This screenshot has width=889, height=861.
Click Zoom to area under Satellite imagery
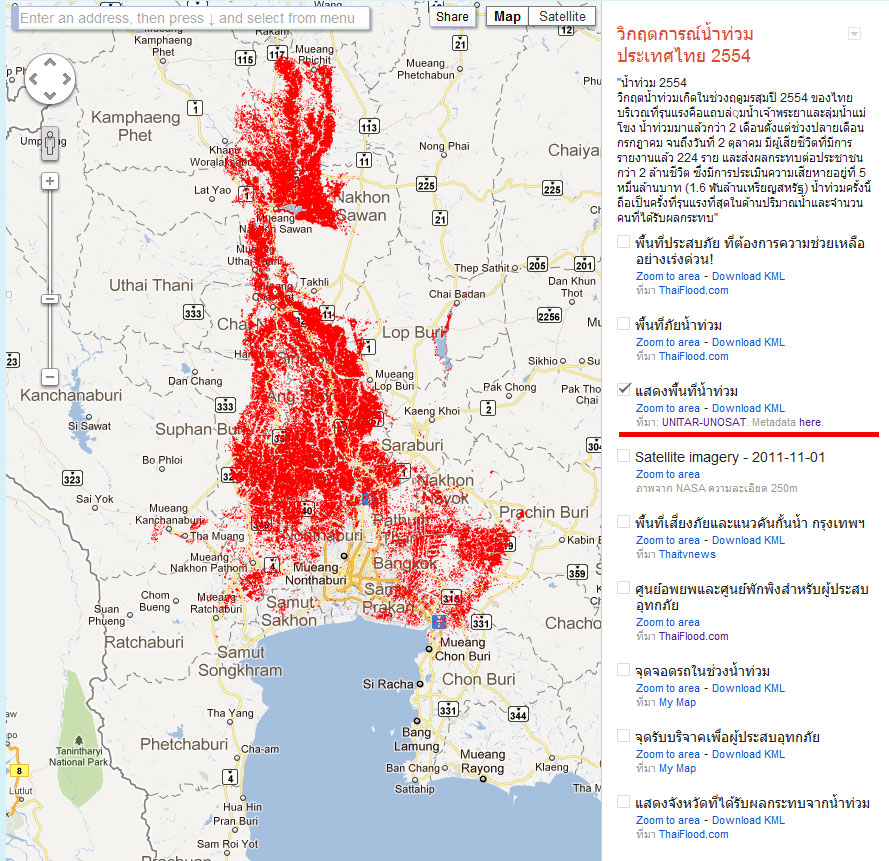pos(667,474)
